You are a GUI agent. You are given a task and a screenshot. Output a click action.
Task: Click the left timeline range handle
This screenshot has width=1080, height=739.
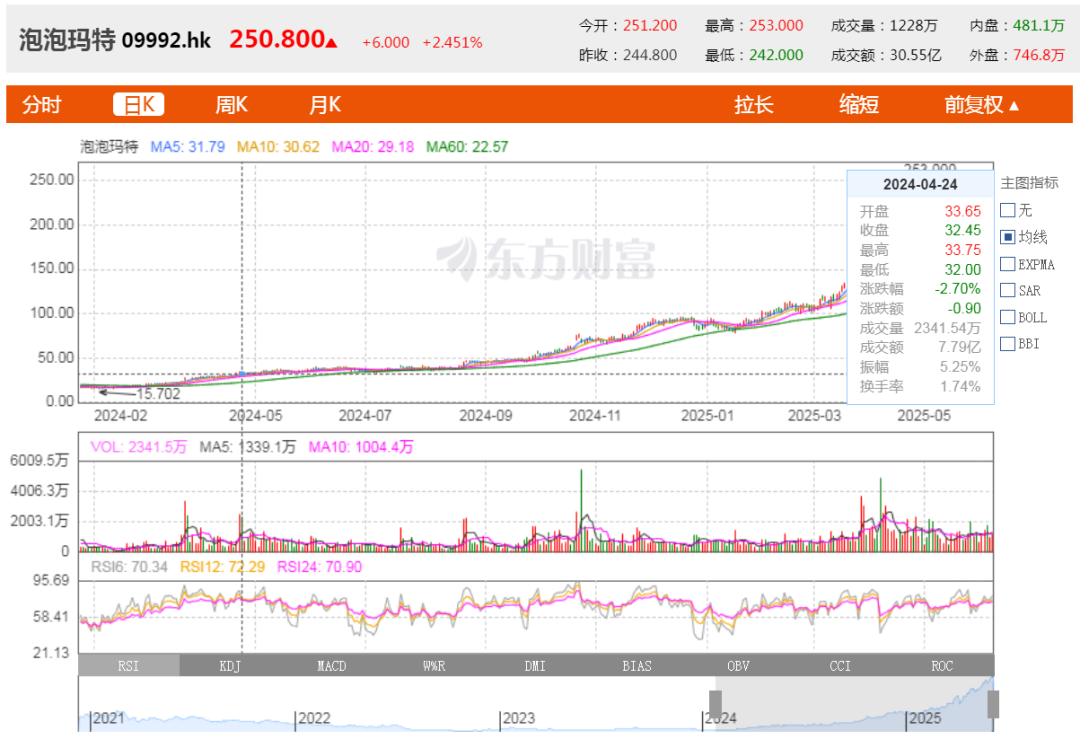point(715,704)
